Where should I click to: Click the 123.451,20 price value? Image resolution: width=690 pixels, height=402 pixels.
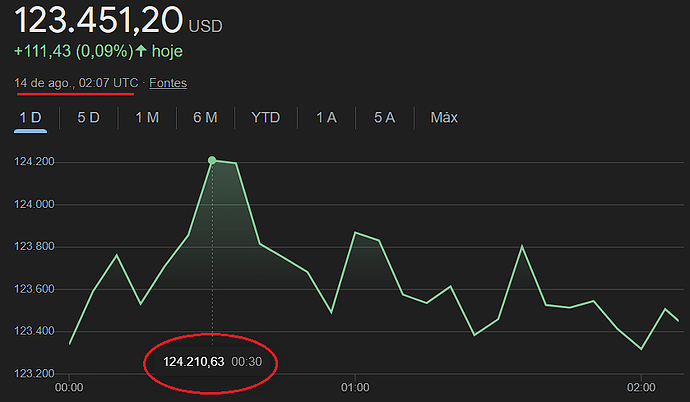(99, 20)
